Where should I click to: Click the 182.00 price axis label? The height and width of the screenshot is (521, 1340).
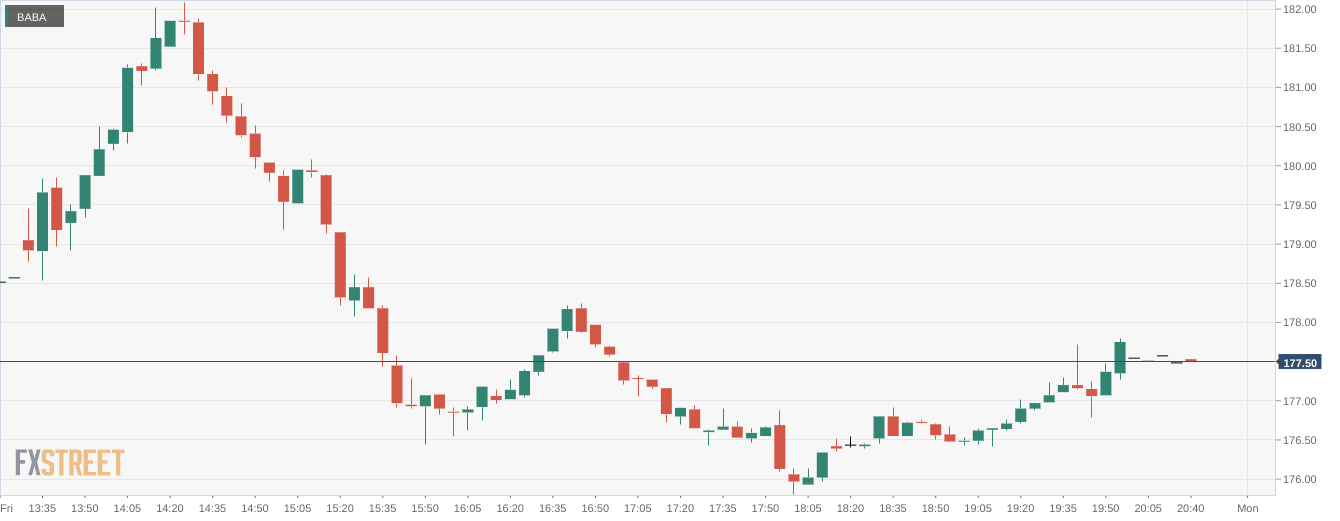tap(1299, 9)
